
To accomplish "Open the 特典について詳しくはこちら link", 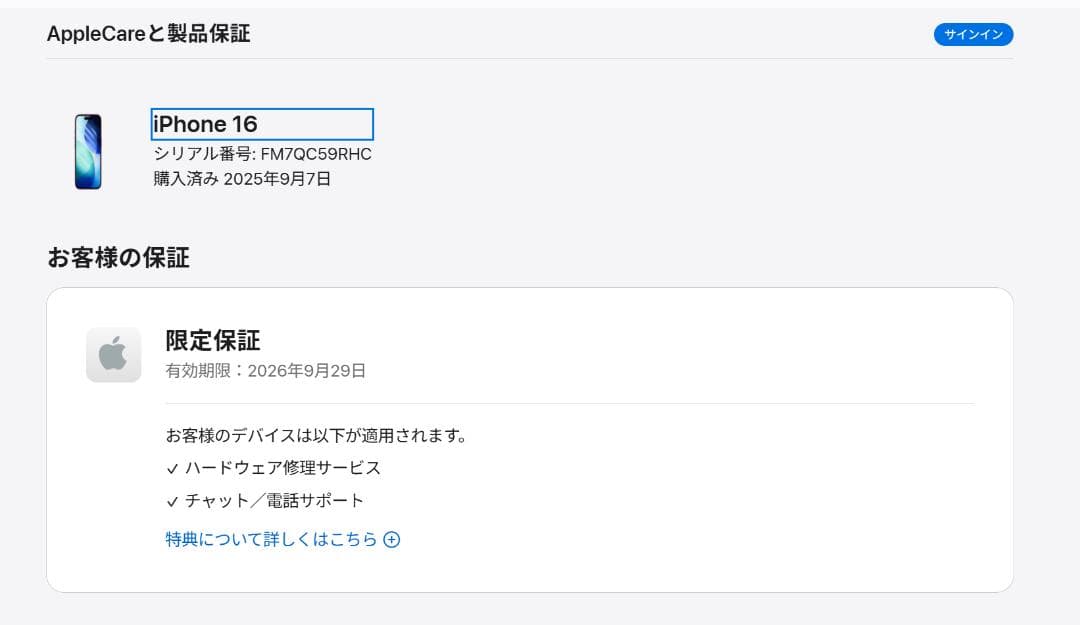I will (272, 539).
